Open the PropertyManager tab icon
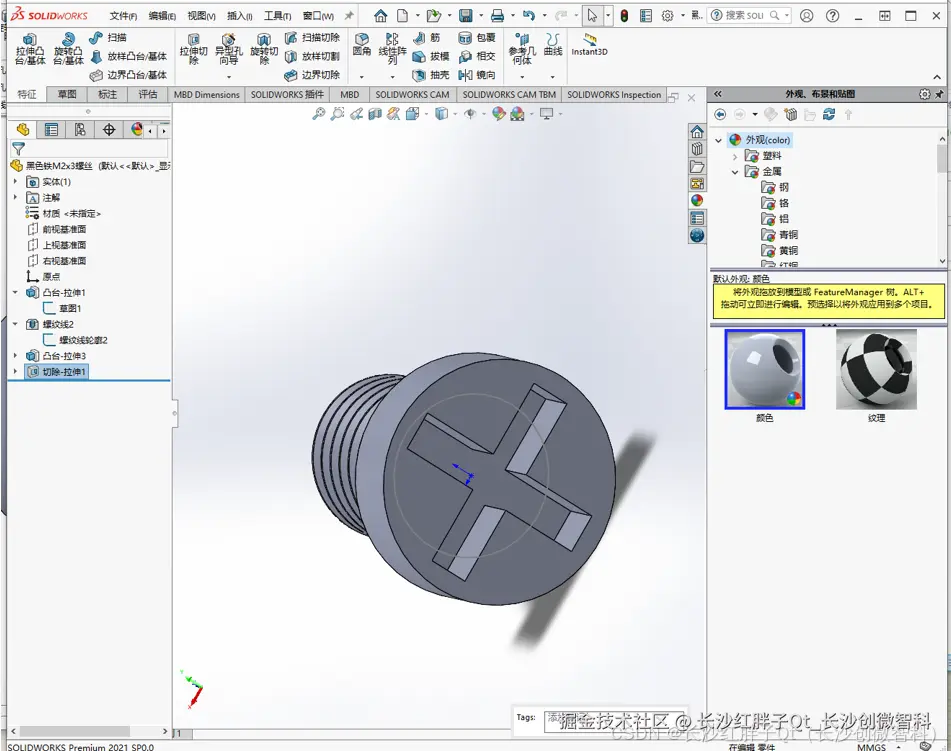Screen dimensions: 951x751 pyautogui.click(x=51, y=130)
